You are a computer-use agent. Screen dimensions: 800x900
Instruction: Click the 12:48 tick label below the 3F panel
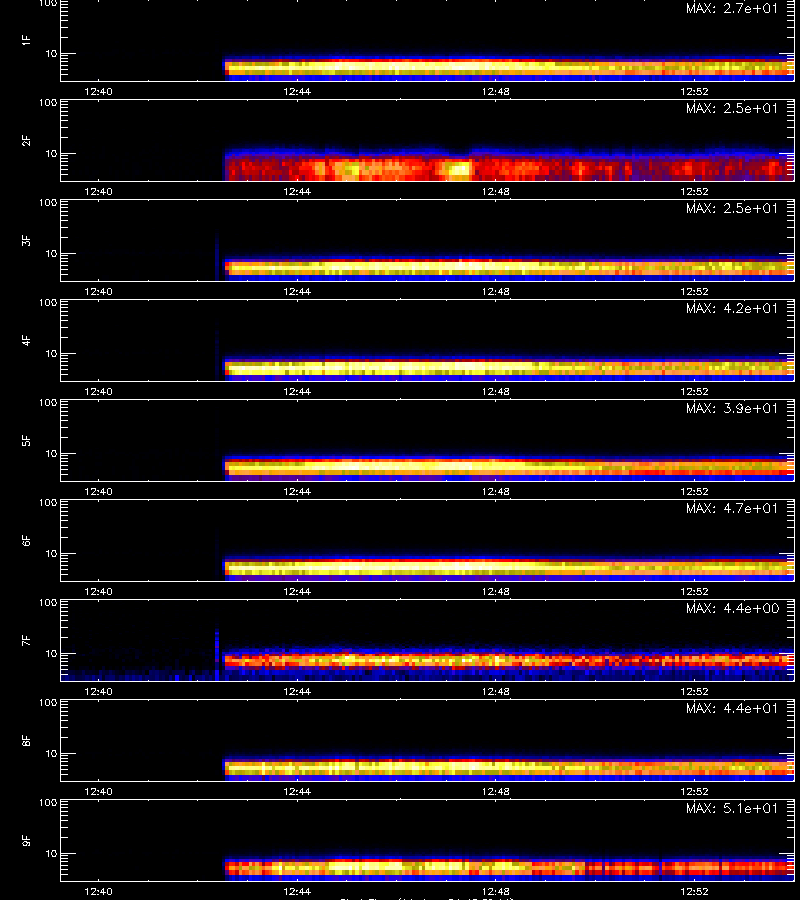click(495, 291)
